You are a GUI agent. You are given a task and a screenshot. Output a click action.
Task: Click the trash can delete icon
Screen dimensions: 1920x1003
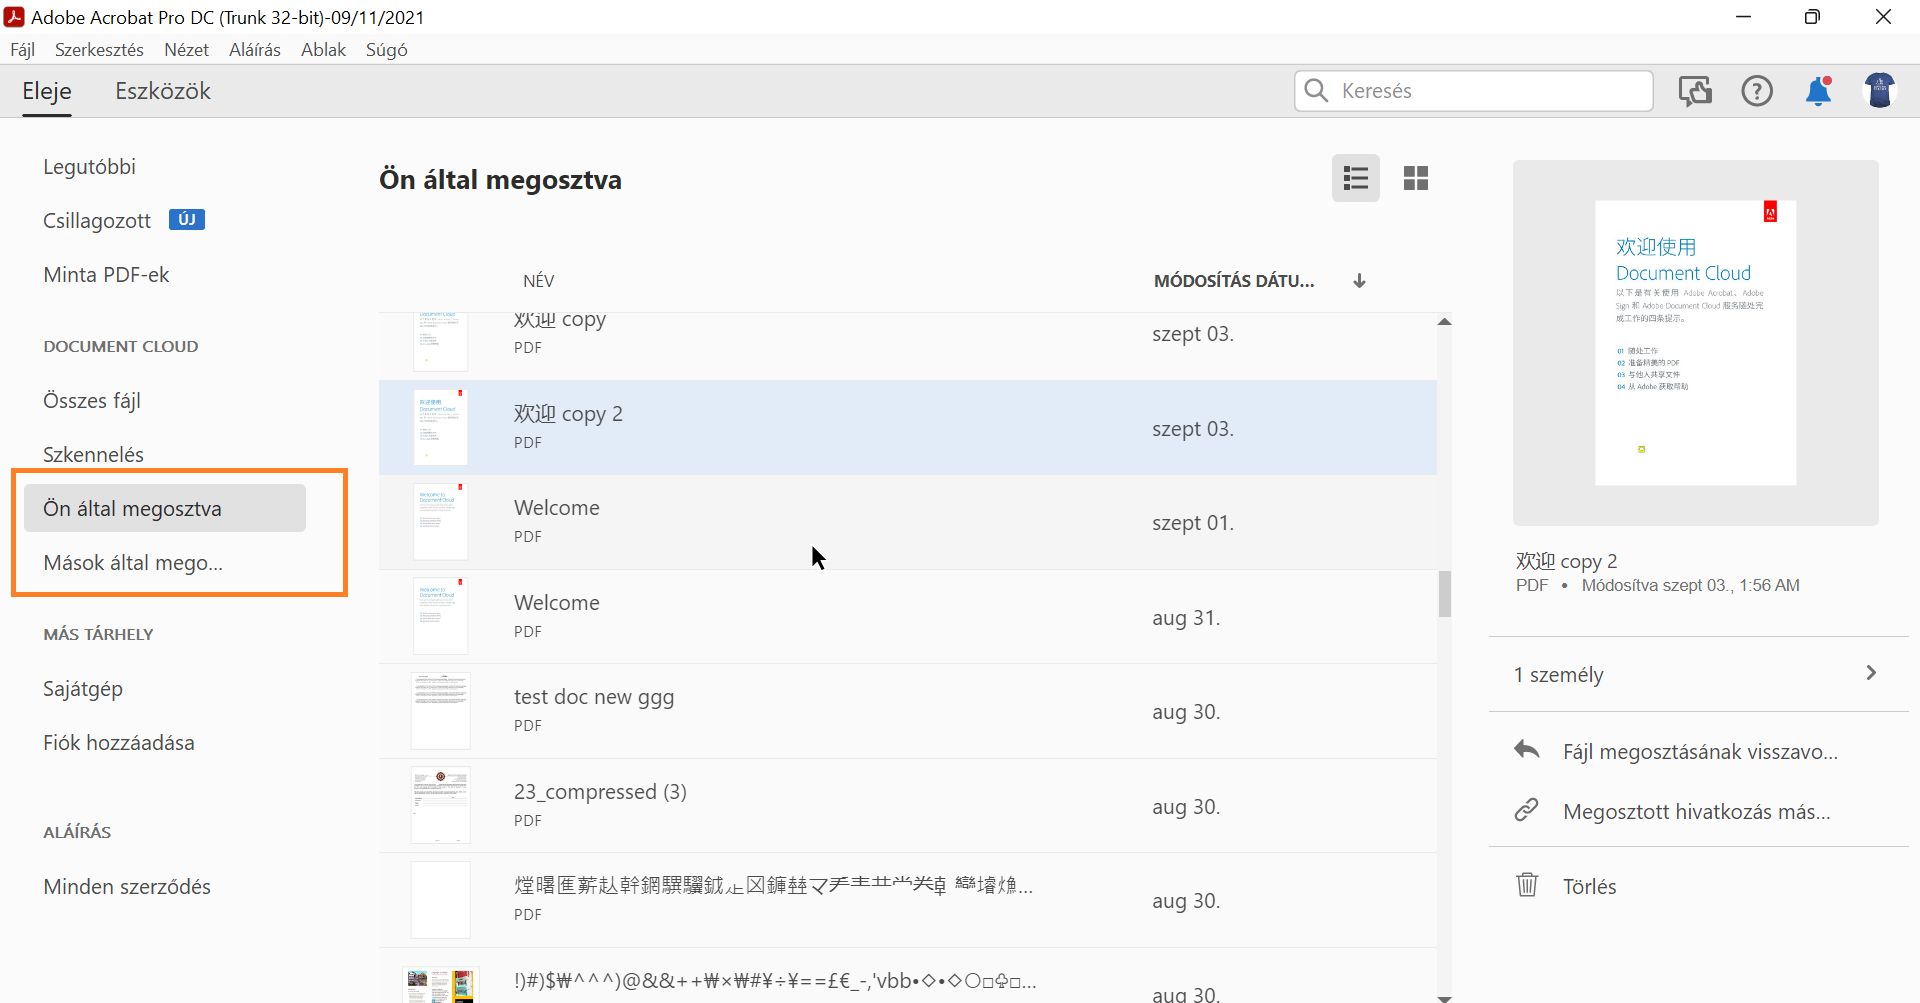[1527, 885]
